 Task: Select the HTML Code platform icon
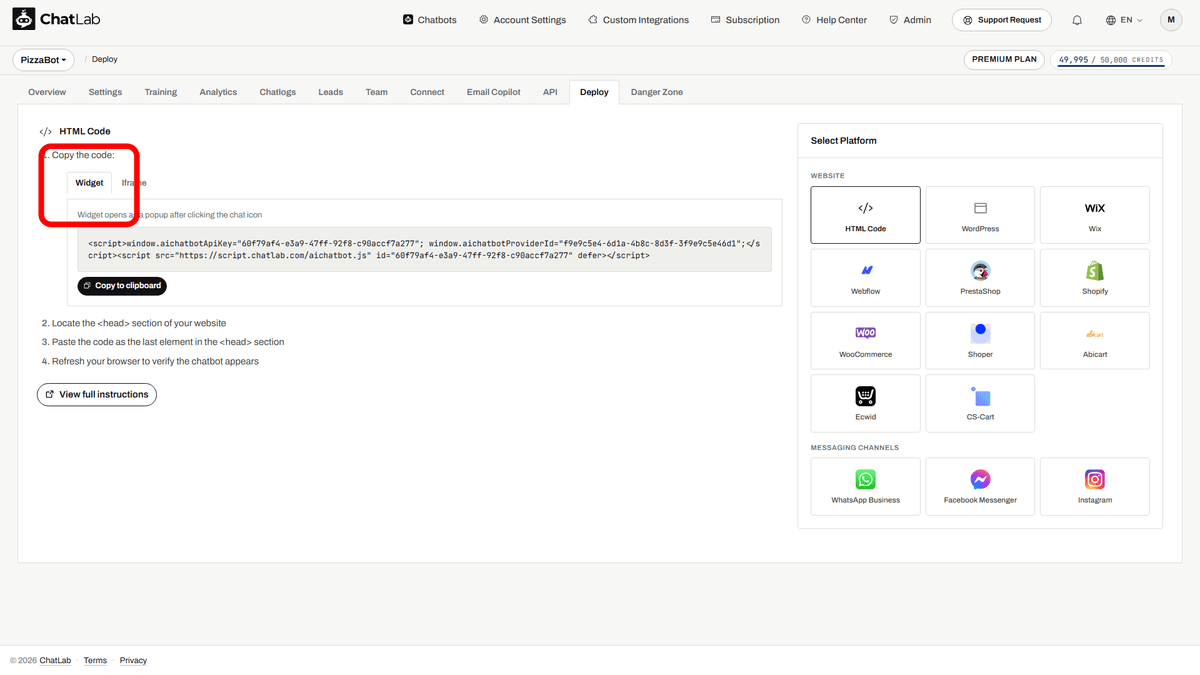point(866,208)
